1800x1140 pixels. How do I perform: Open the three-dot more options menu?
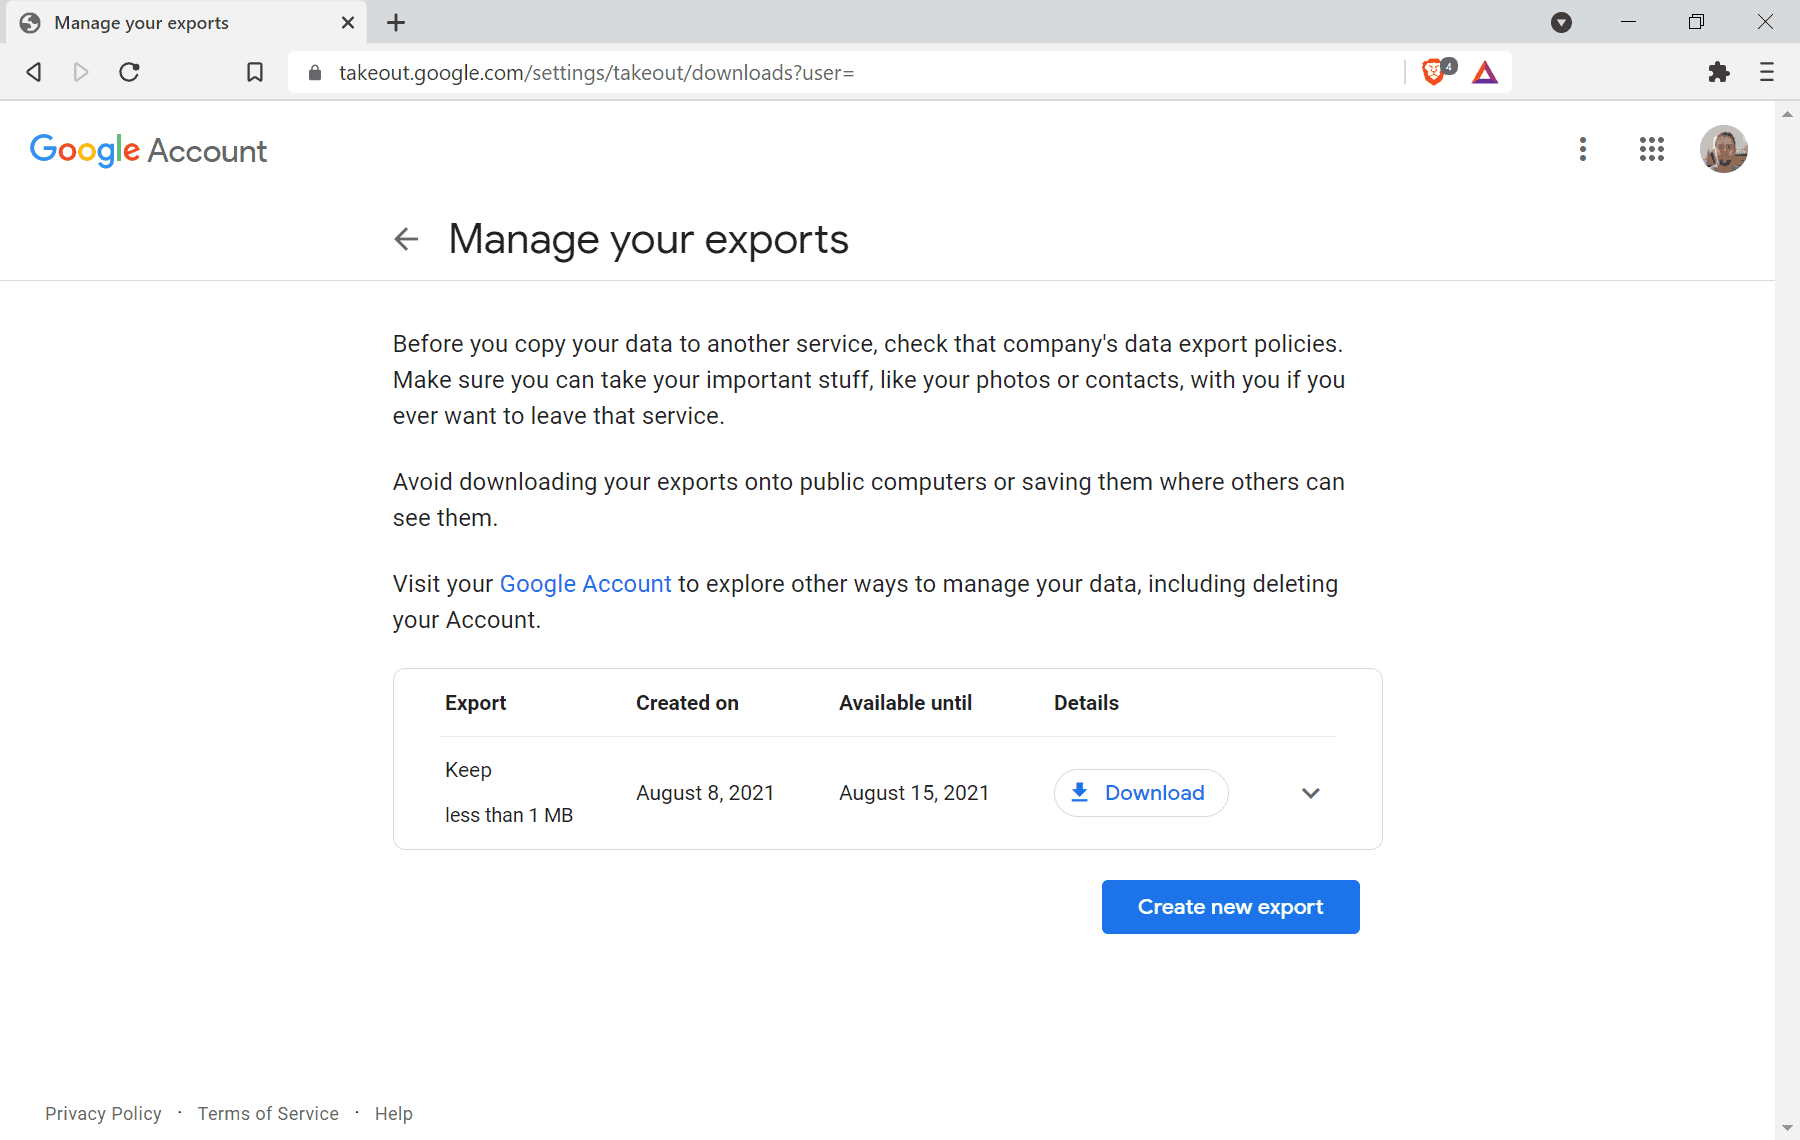(1583, 149)
